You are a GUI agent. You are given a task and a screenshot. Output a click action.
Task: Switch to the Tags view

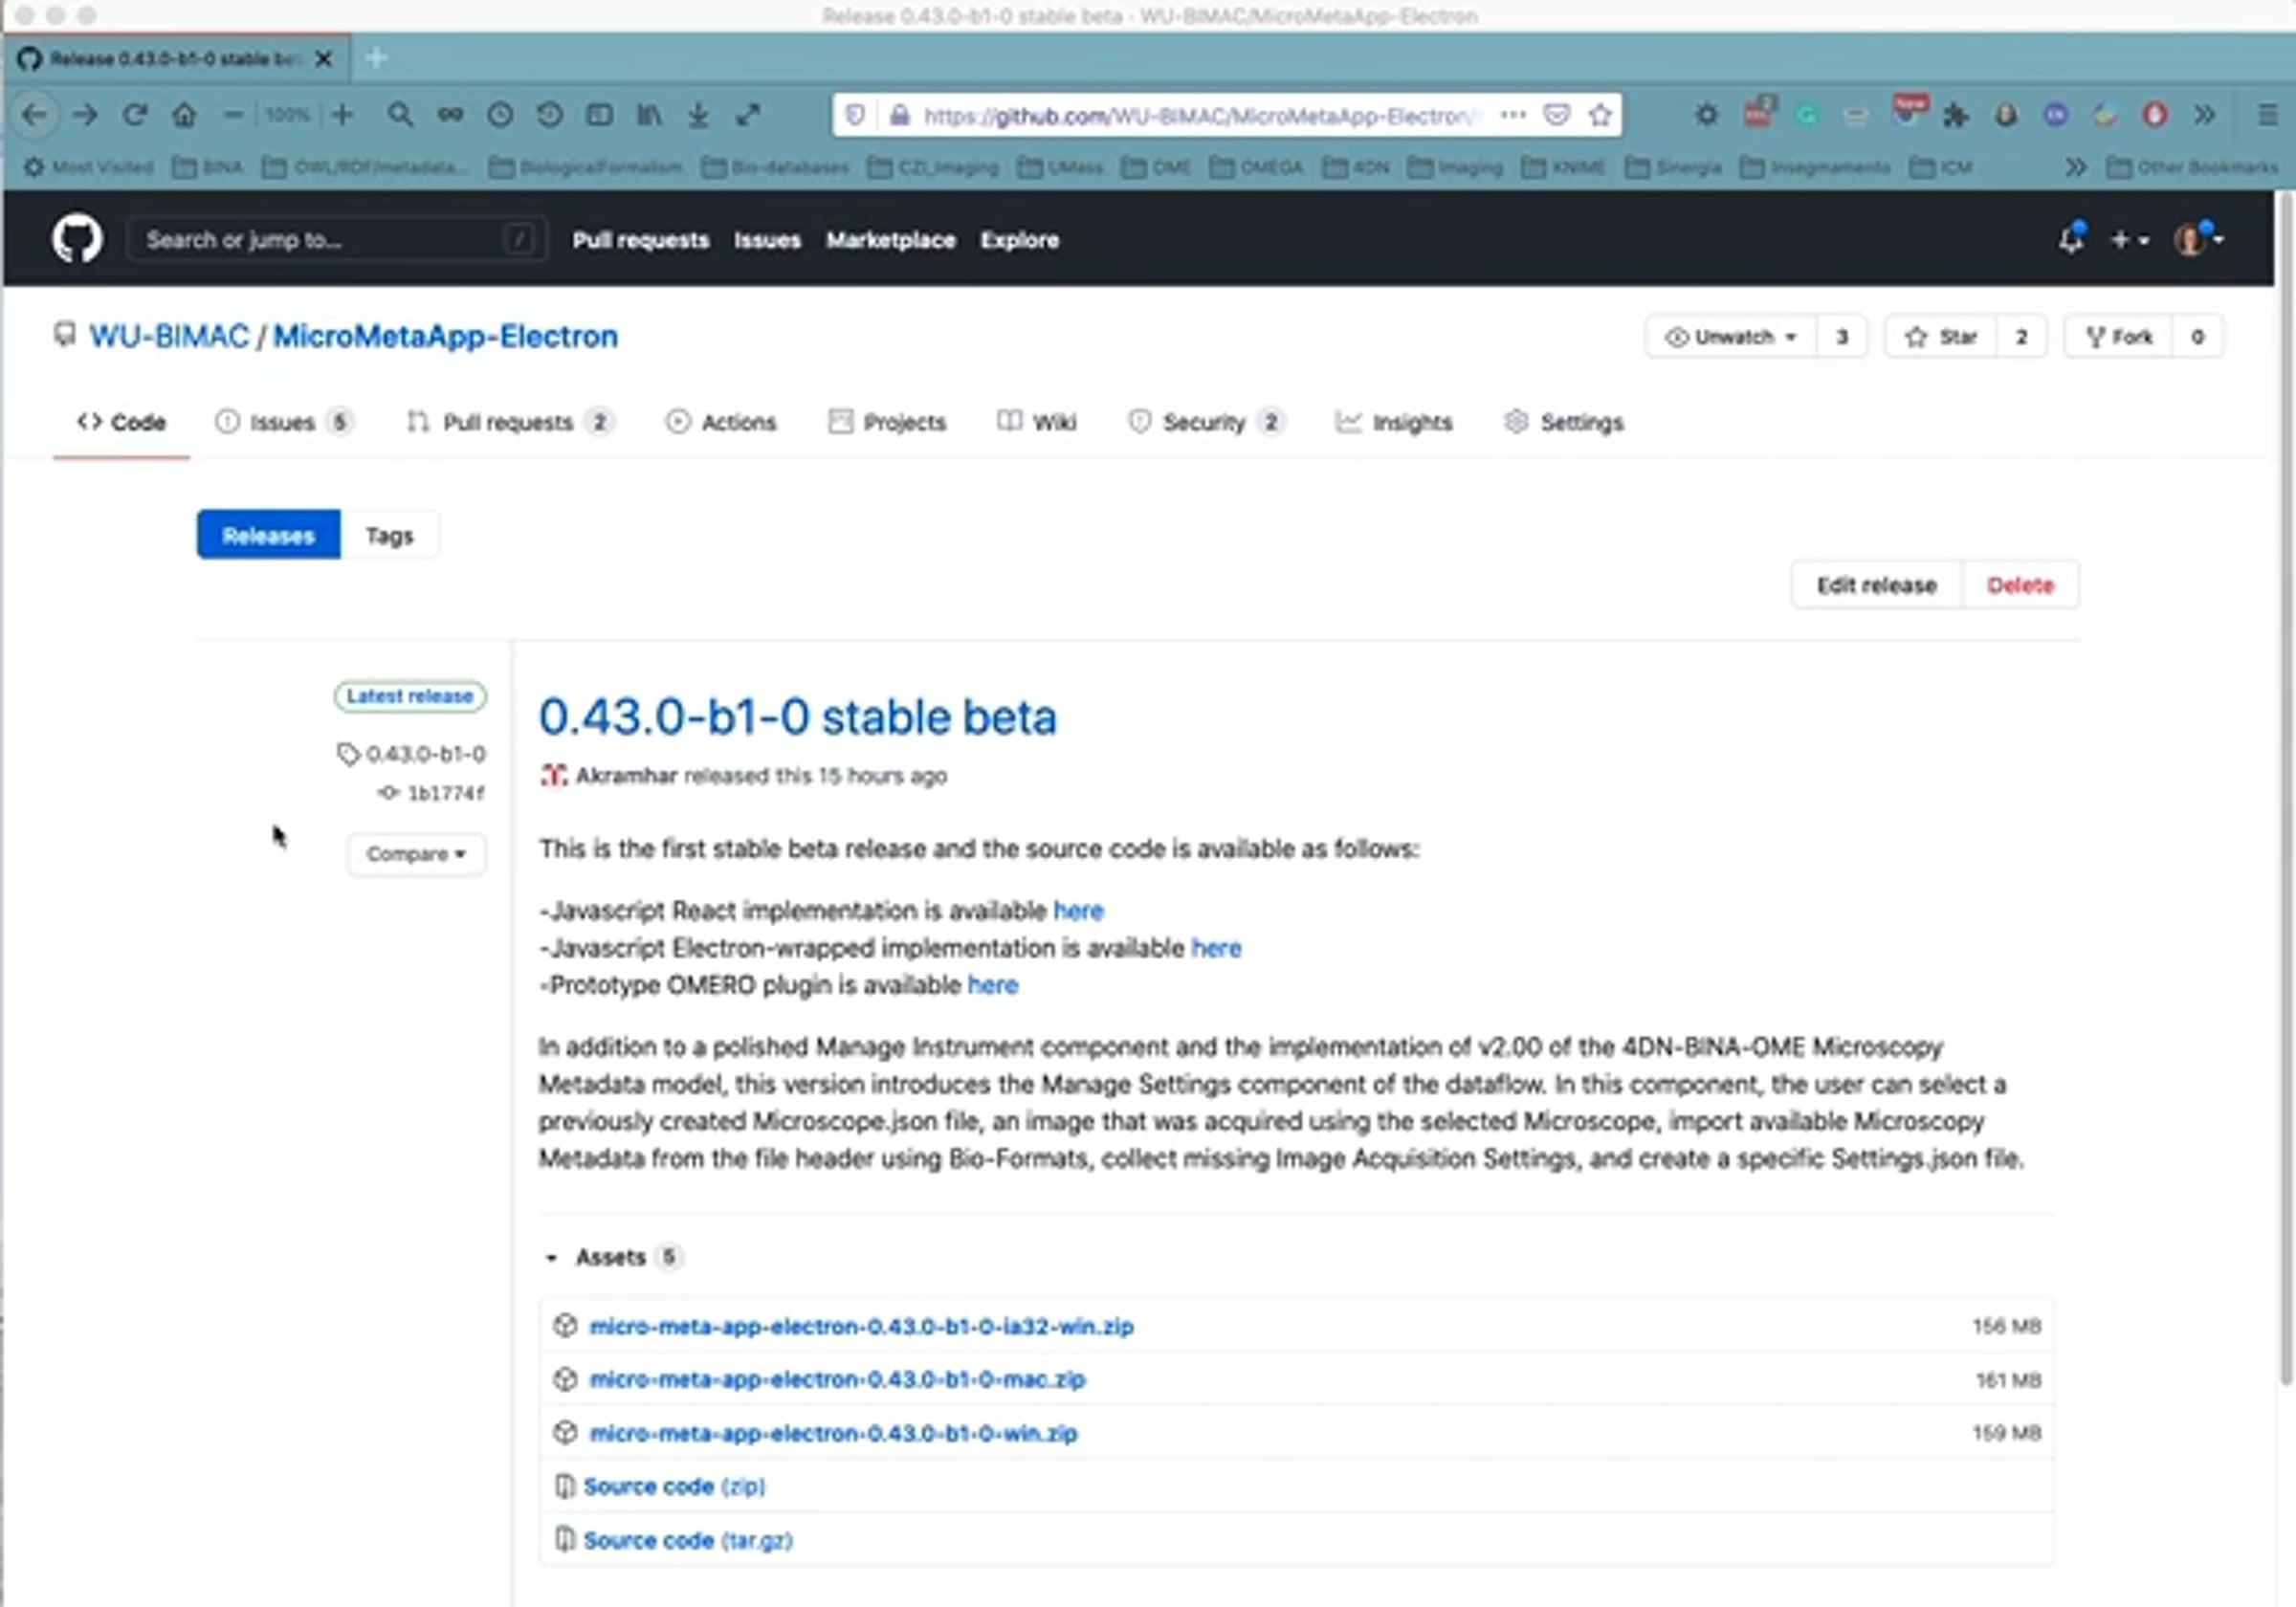click(389, 535)
